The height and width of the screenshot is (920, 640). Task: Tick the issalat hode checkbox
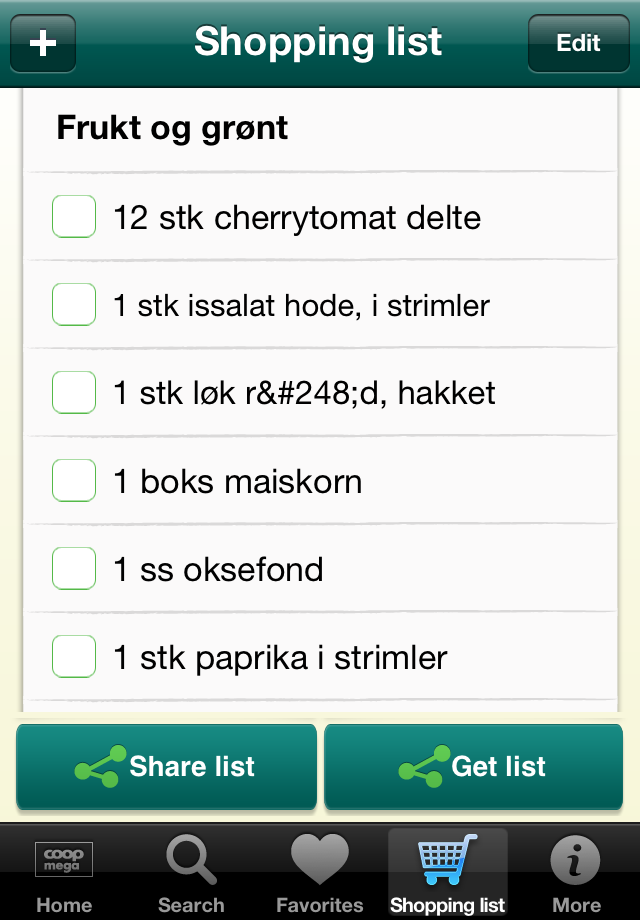[x=74, y=305]
